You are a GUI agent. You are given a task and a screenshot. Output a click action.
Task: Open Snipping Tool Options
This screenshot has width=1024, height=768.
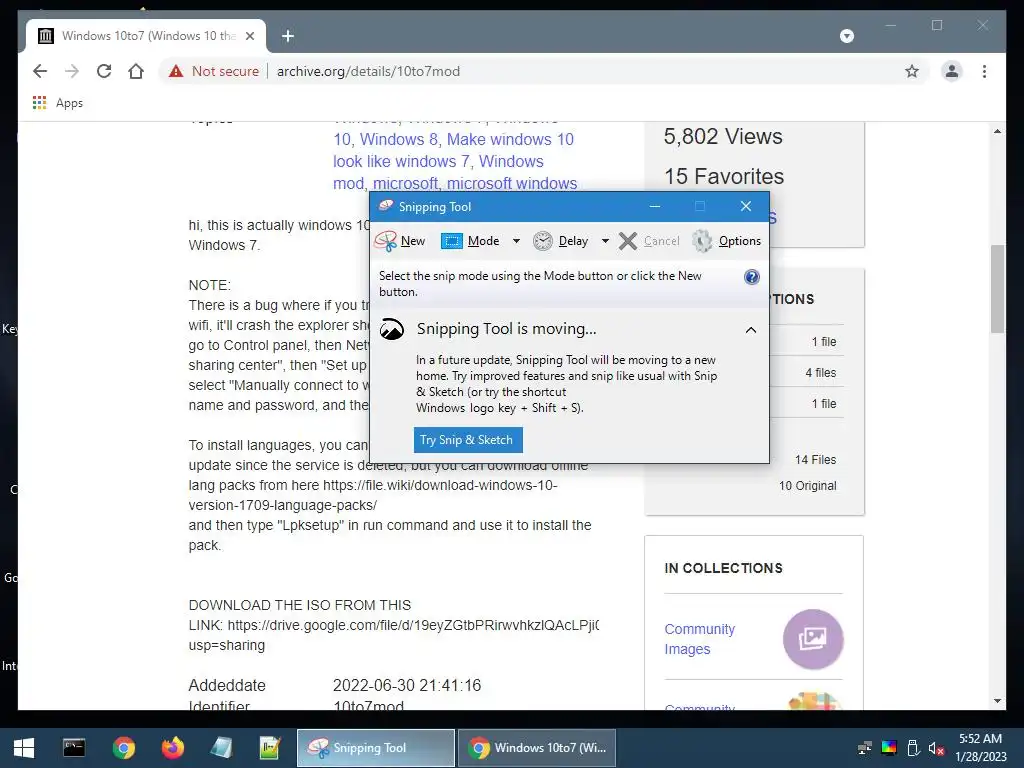coord(727,241)
